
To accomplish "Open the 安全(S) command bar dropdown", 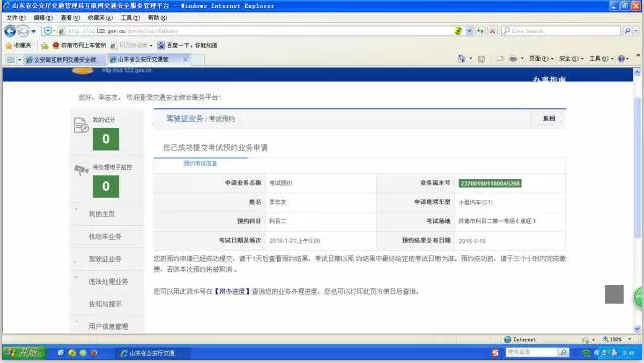I will [571, 59].
